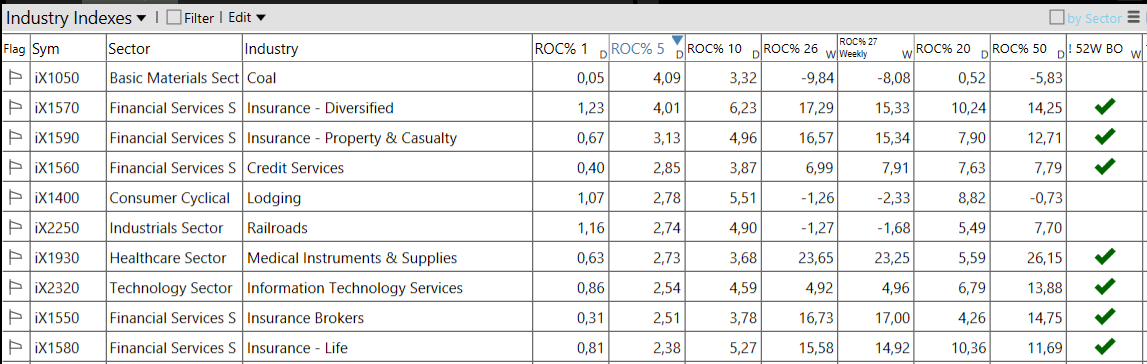Flag the Railroads iX2250 row

tap(15, 228)
